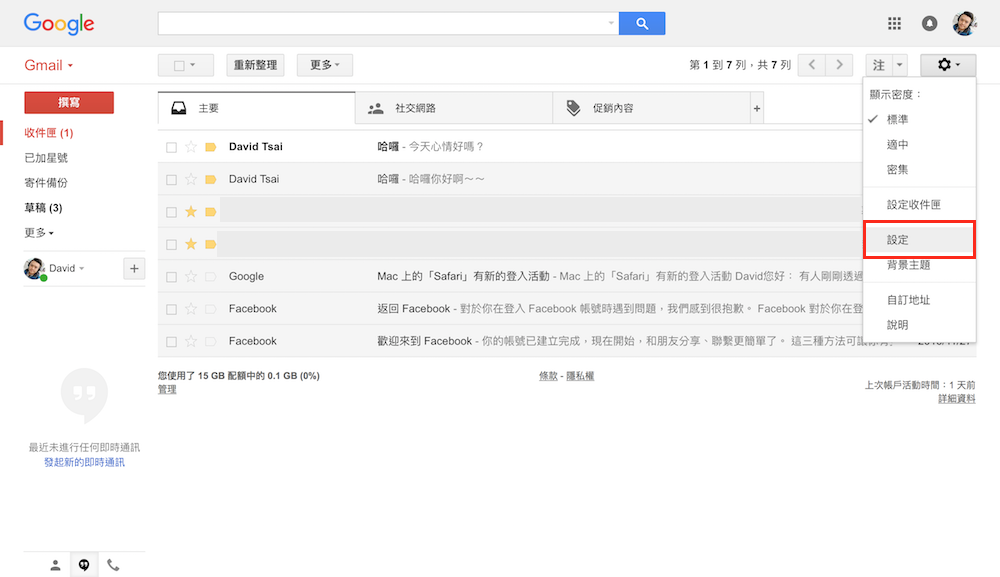The height and width of the screenshot is (577, 1000).
Task: Expand the 更多 labels list in the sidebar
Action: click(x=39, y=233)
